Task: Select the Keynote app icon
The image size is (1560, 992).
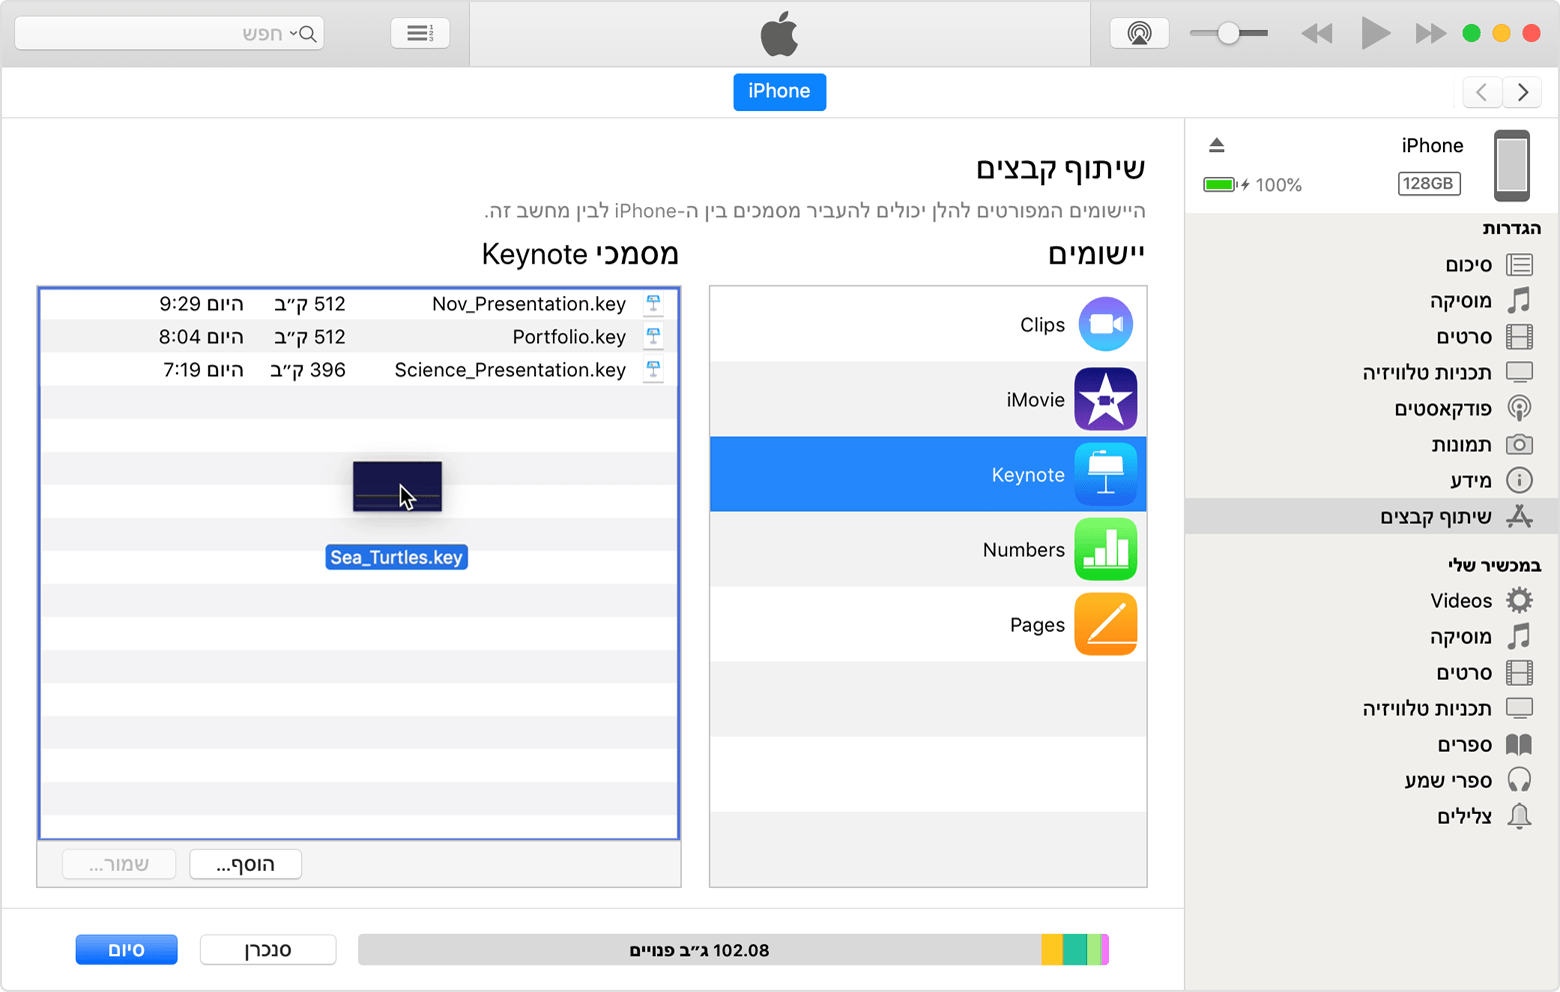Action: coord(1106,474)
